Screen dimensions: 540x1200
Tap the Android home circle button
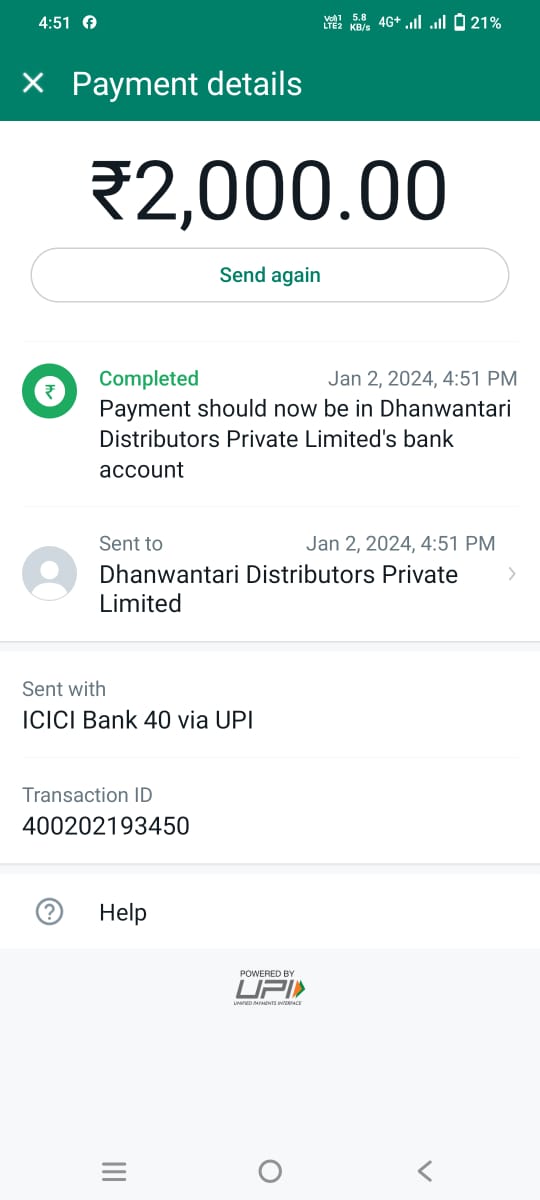pyautogui.click(x=270, y=1171)
